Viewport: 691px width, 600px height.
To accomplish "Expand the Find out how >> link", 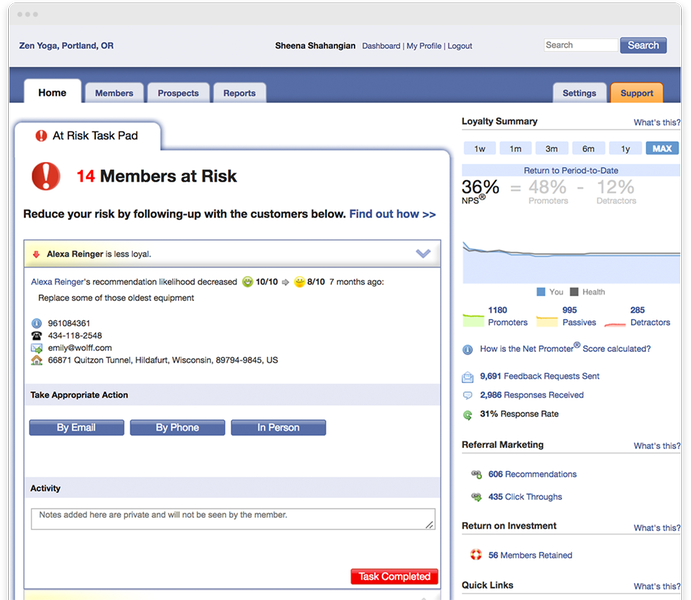I will tap(392, 214).
